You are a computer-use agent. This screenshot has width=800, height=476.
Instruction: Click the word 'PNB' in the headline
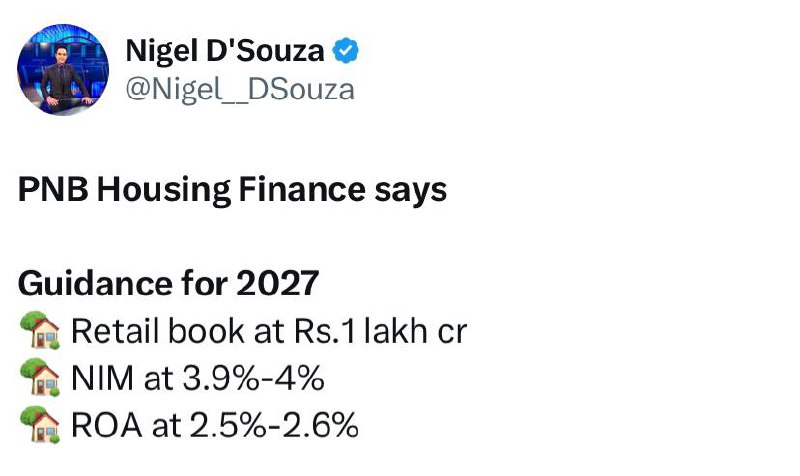[53, 189]
